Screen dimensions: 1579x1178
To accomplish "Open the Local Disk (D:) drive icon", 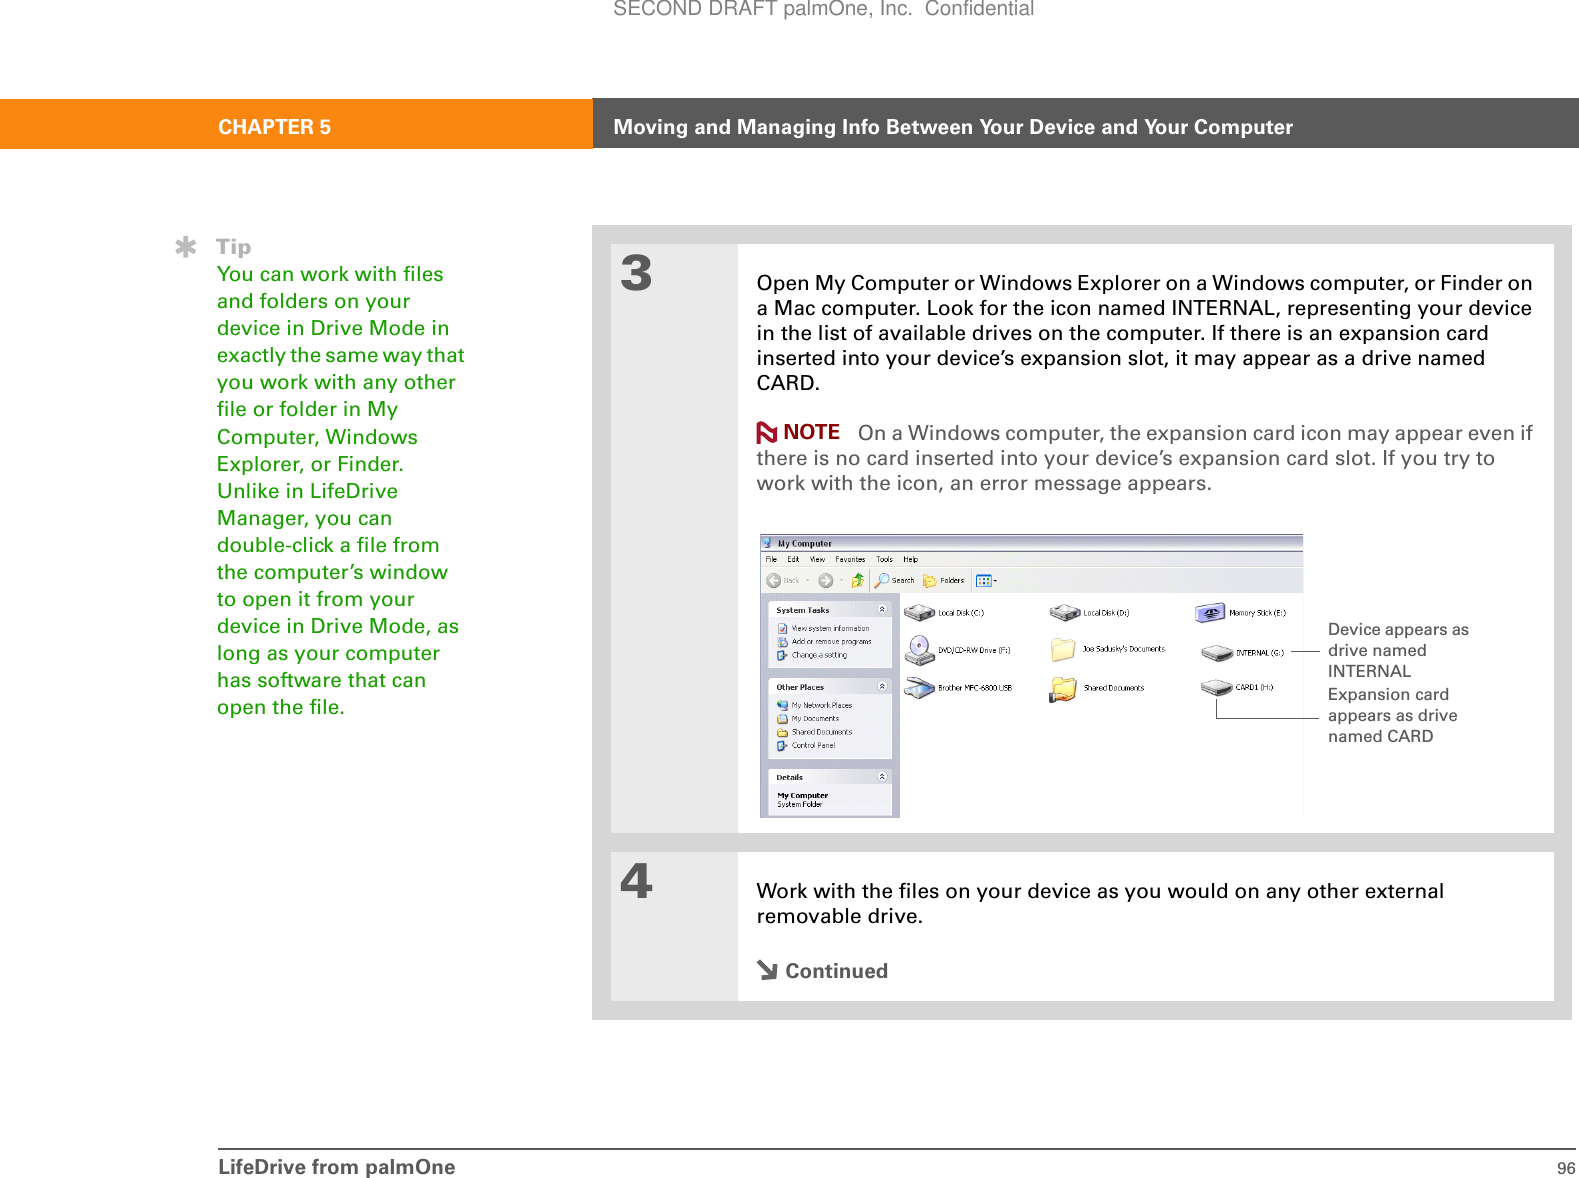I will pyautogui.click(x=1065, y=613).
